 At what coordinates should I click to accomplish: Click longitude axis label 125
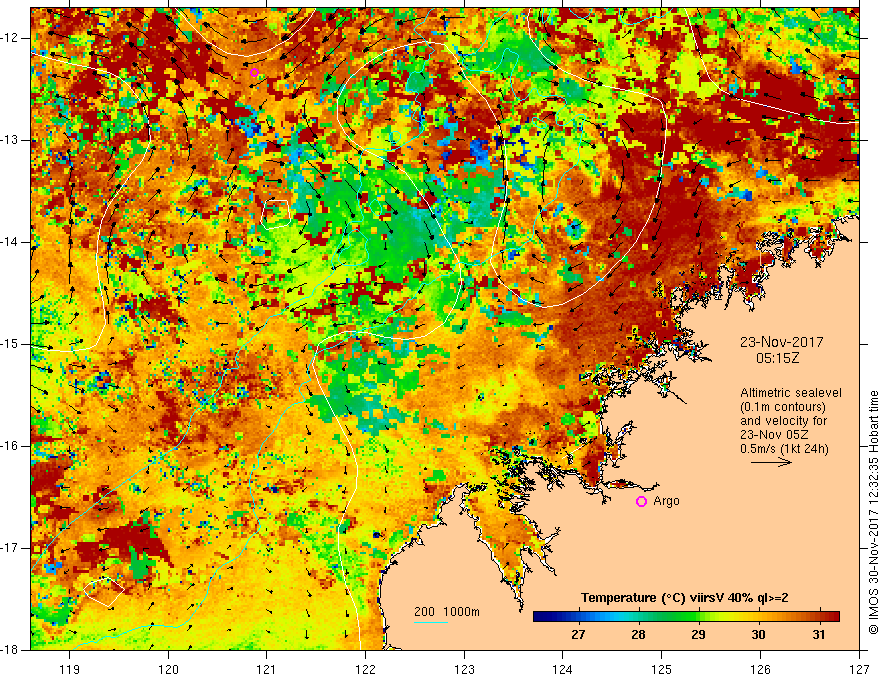coord(662,669)
